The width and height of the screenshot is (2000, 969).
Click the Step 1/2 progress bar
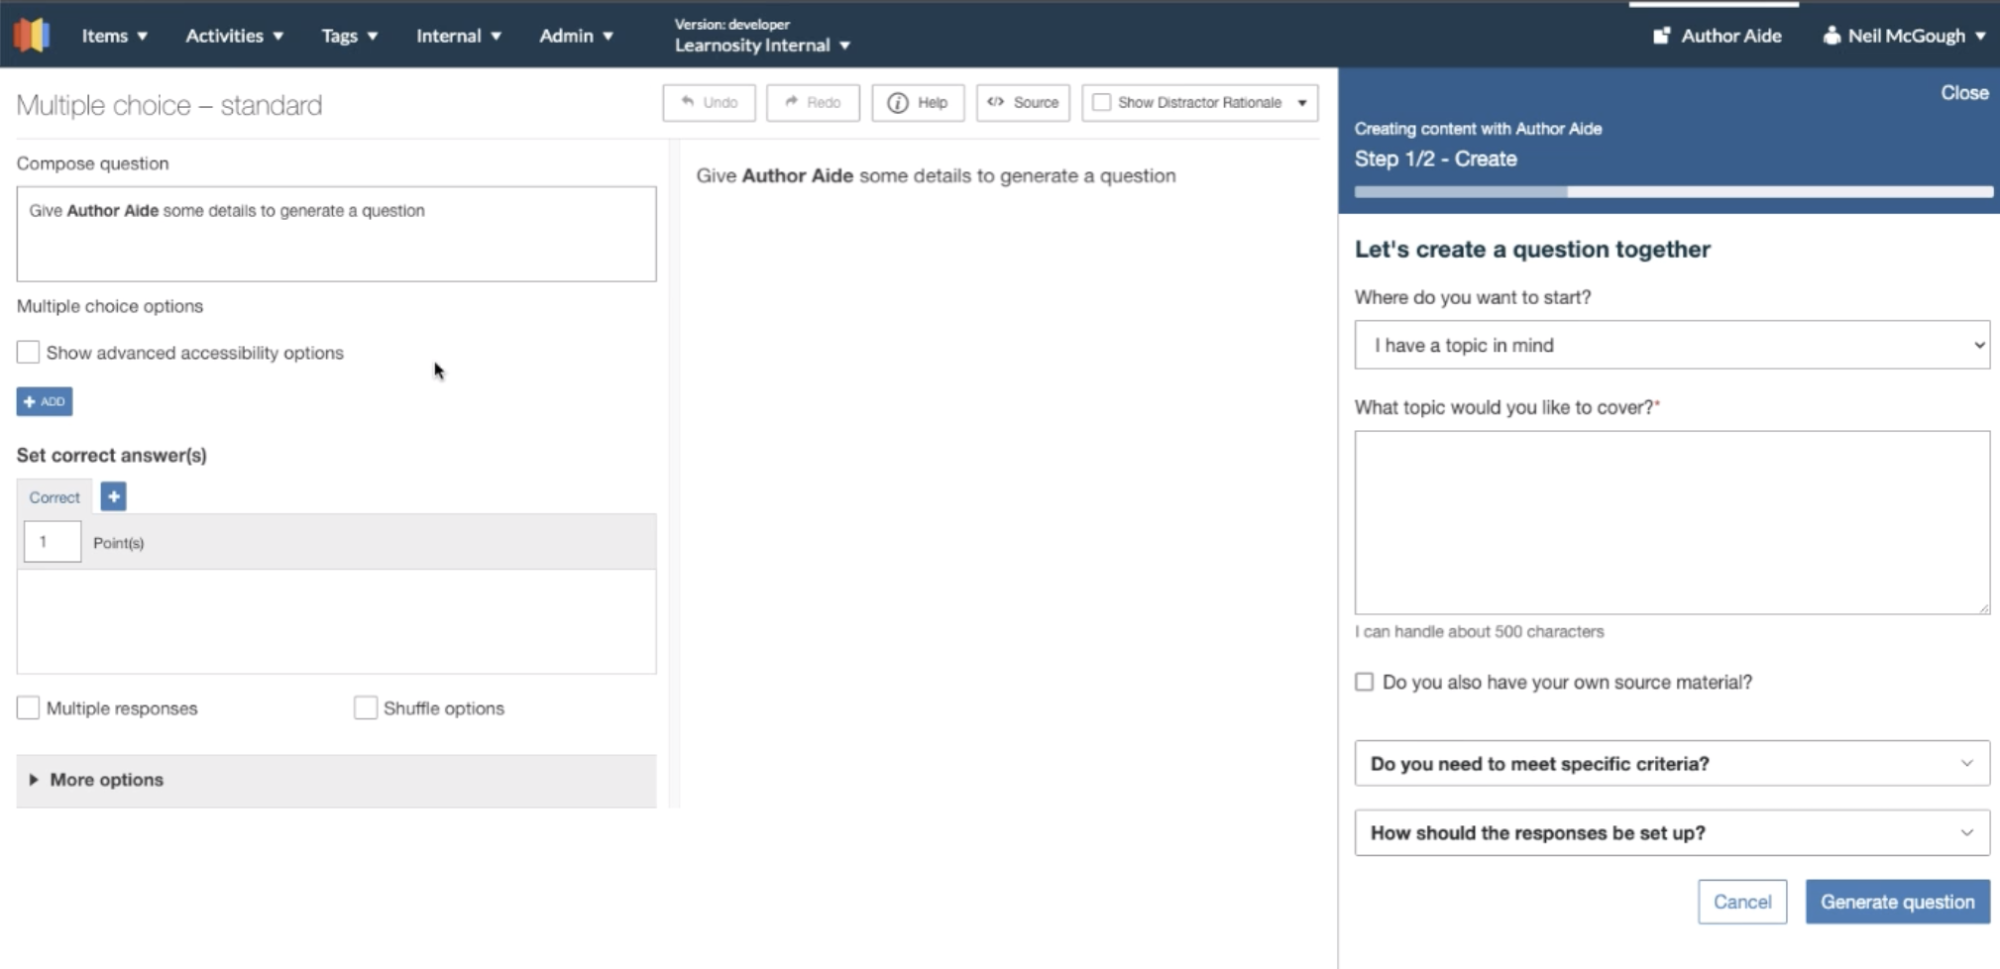[1671, 190]
